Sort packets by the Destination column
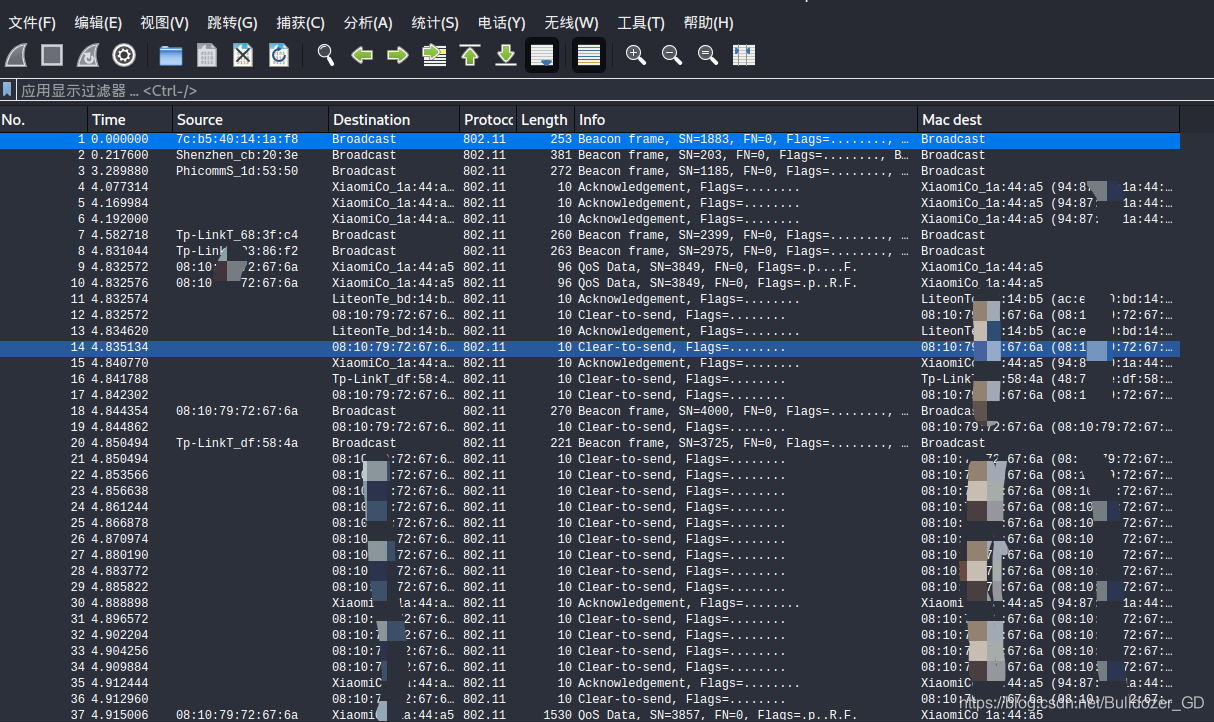The width and height of the screenshot is (1214, 722). pos(394,119)
